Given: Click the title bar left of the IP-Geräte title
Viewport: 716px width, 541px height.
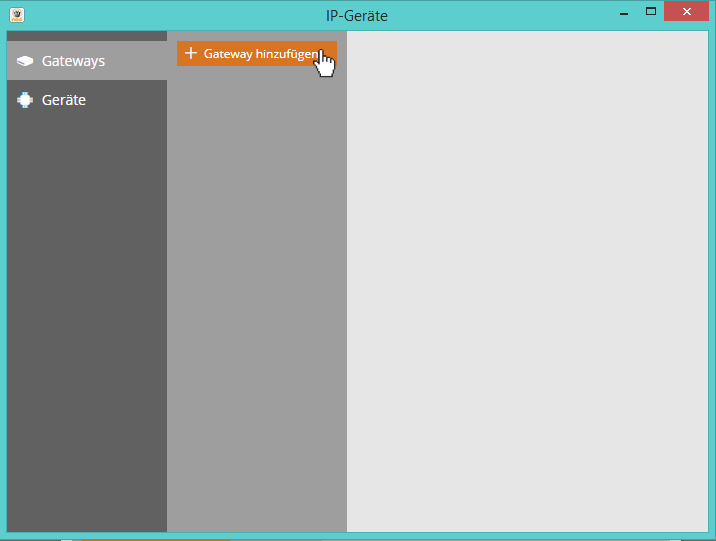Looking at the screenshot, I should pyautogui.click(x=170, y=15).
